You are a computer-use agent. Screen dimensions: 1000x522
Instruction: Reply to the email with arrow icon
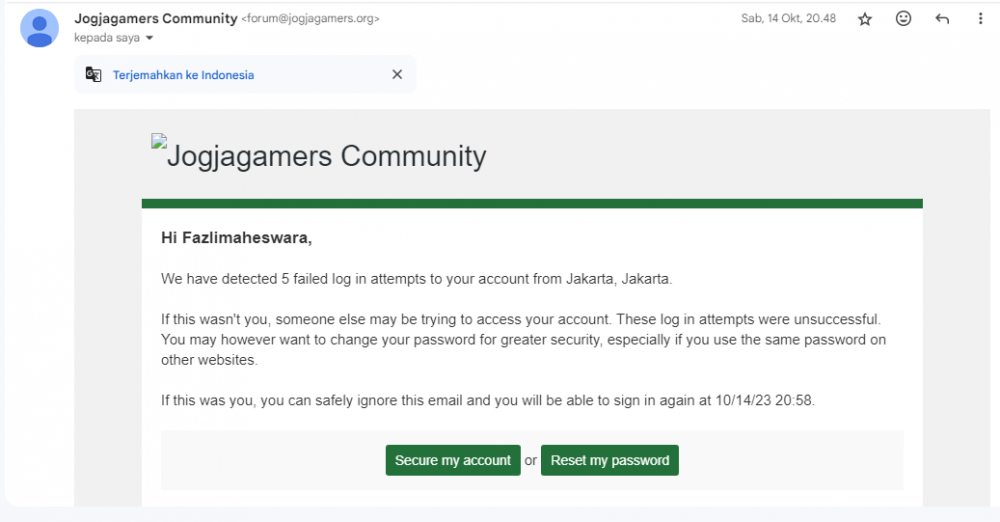coord(942,19)
